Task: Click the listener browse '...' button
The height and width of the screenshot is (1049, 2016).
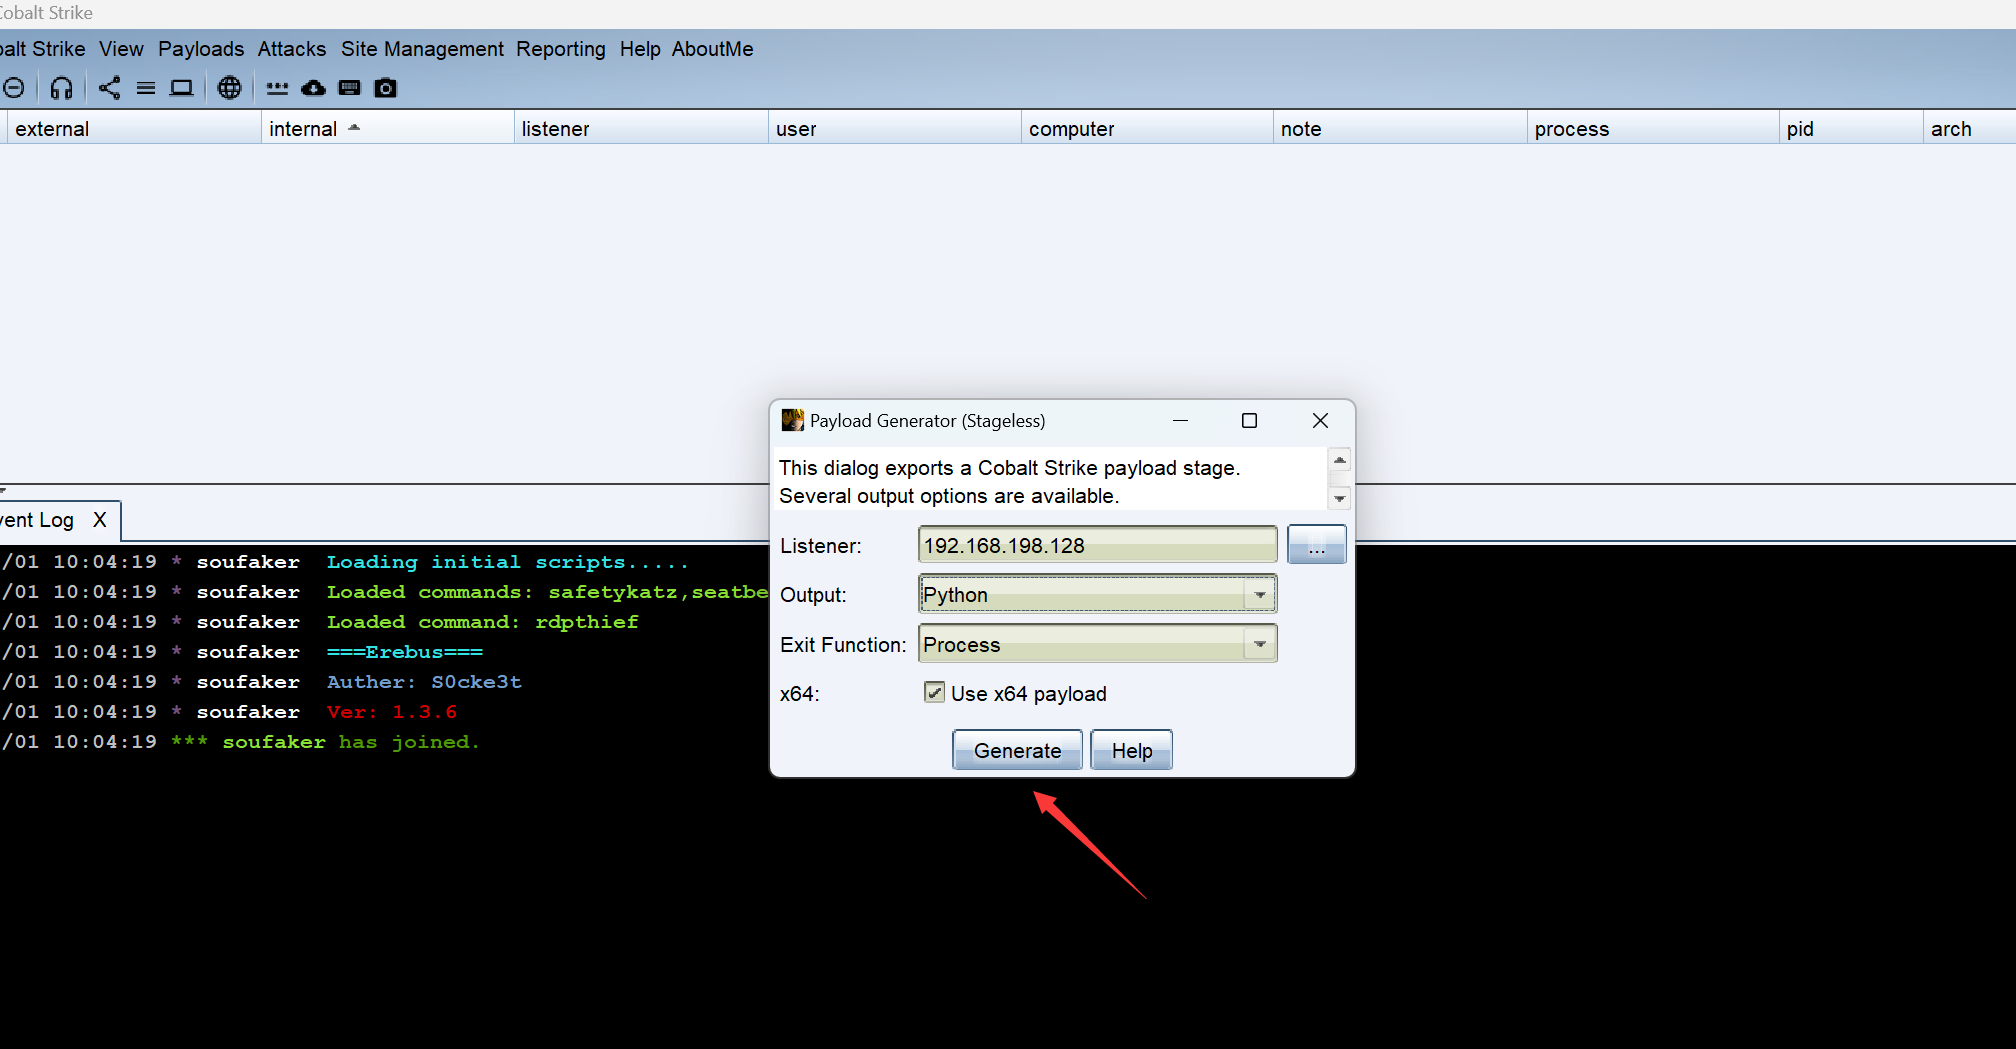Action: (x=1316, y=545)
